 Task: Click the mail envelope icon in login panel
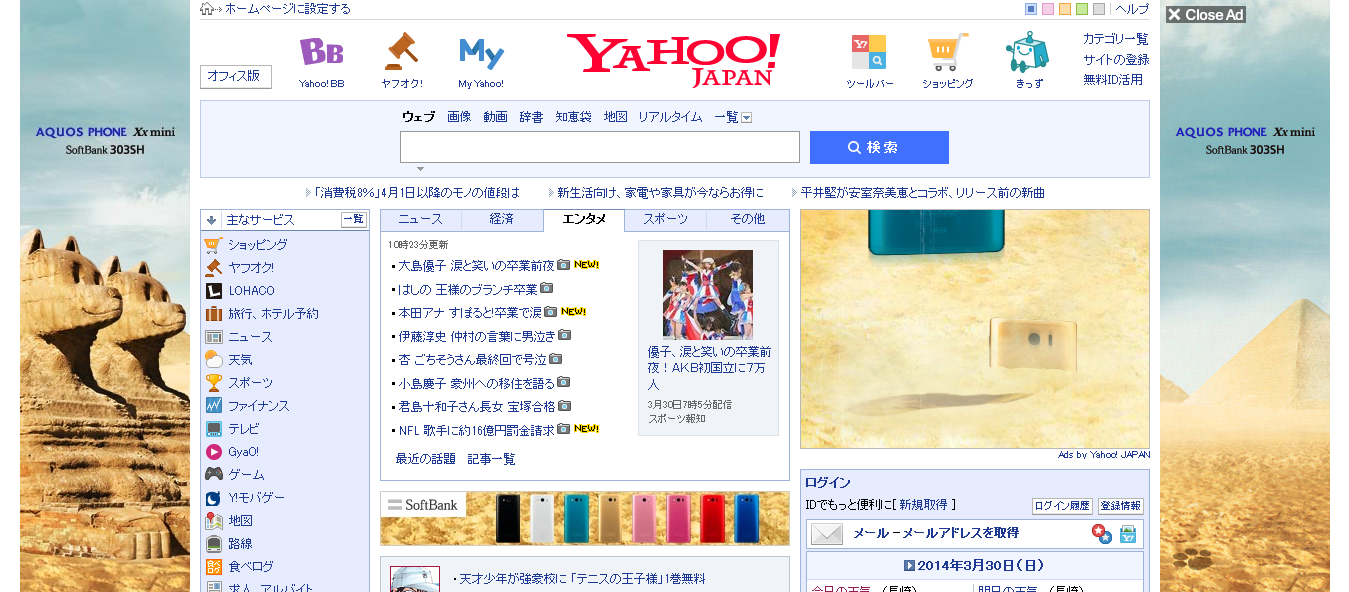tap(827, 534)
